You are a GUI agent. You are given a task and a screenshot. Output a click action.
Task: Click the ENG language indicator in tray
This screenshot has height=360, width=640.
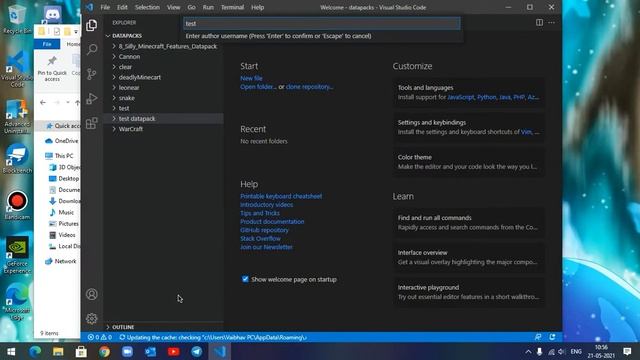point(576,351)
